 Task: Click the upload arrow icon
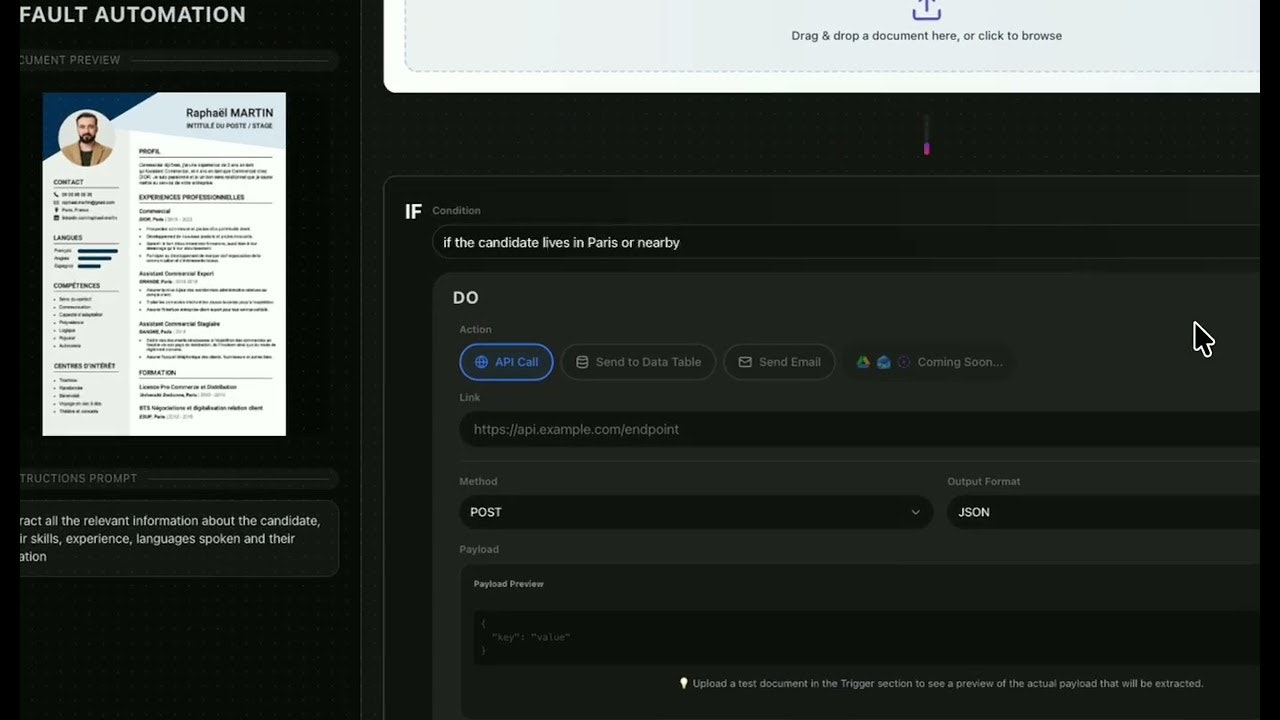click(x=926, y=9)
